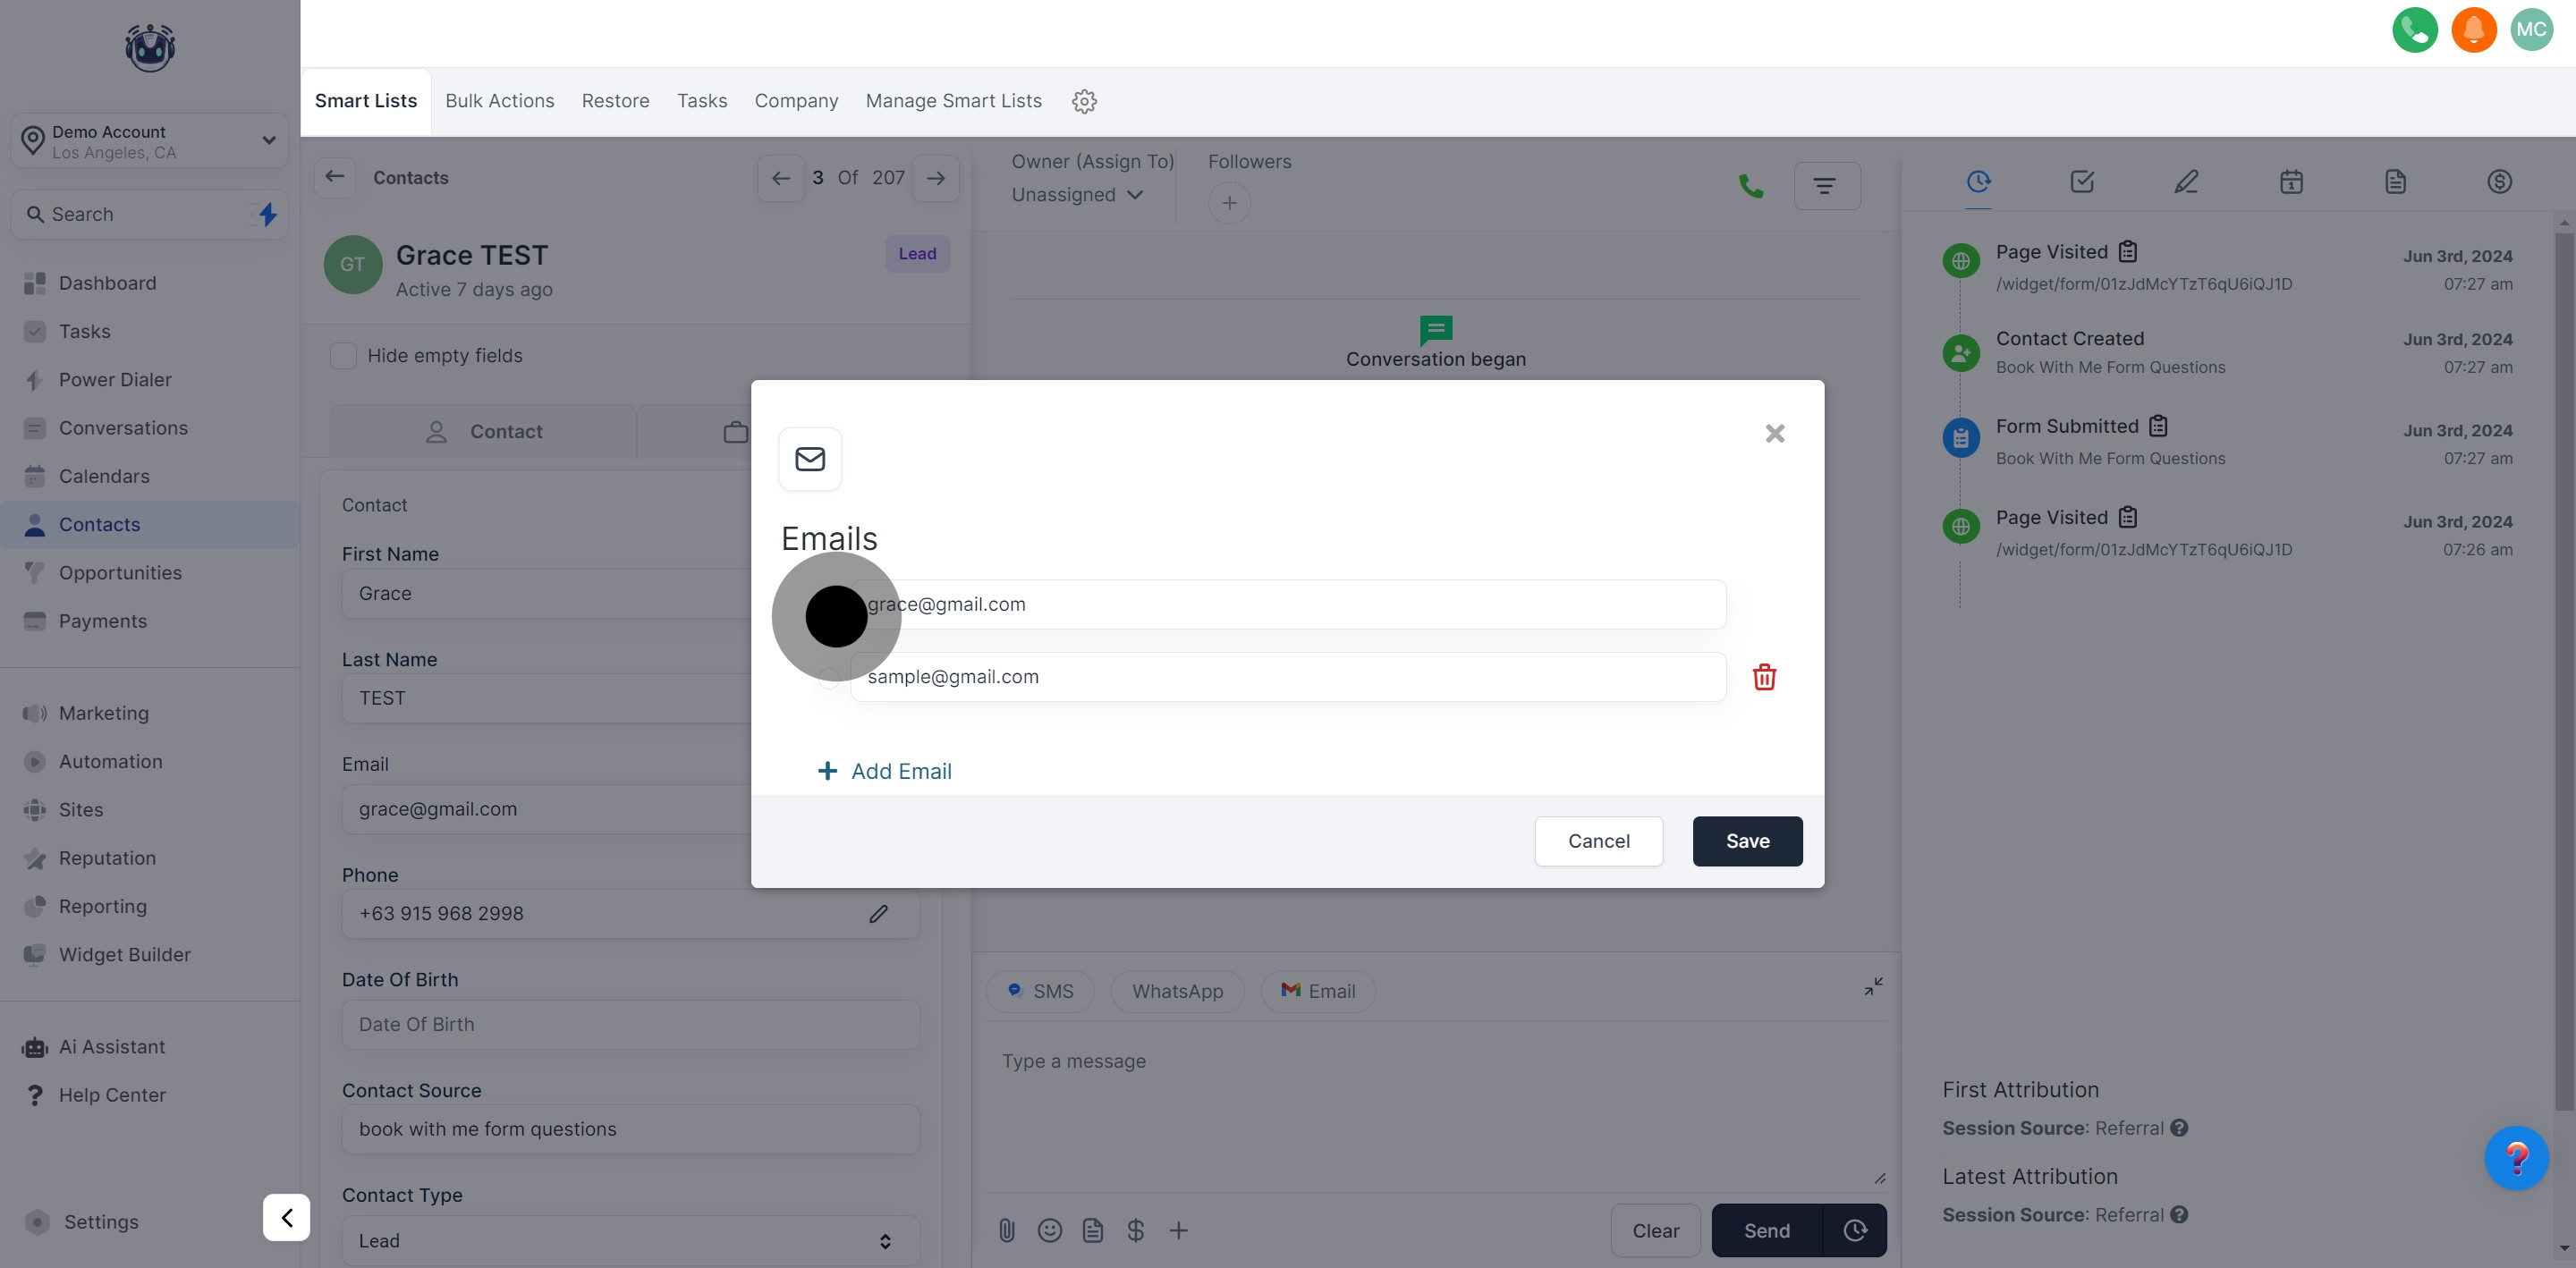
Task: Open the appointments calendar icon tab
Action: [x=2290, y=182]
